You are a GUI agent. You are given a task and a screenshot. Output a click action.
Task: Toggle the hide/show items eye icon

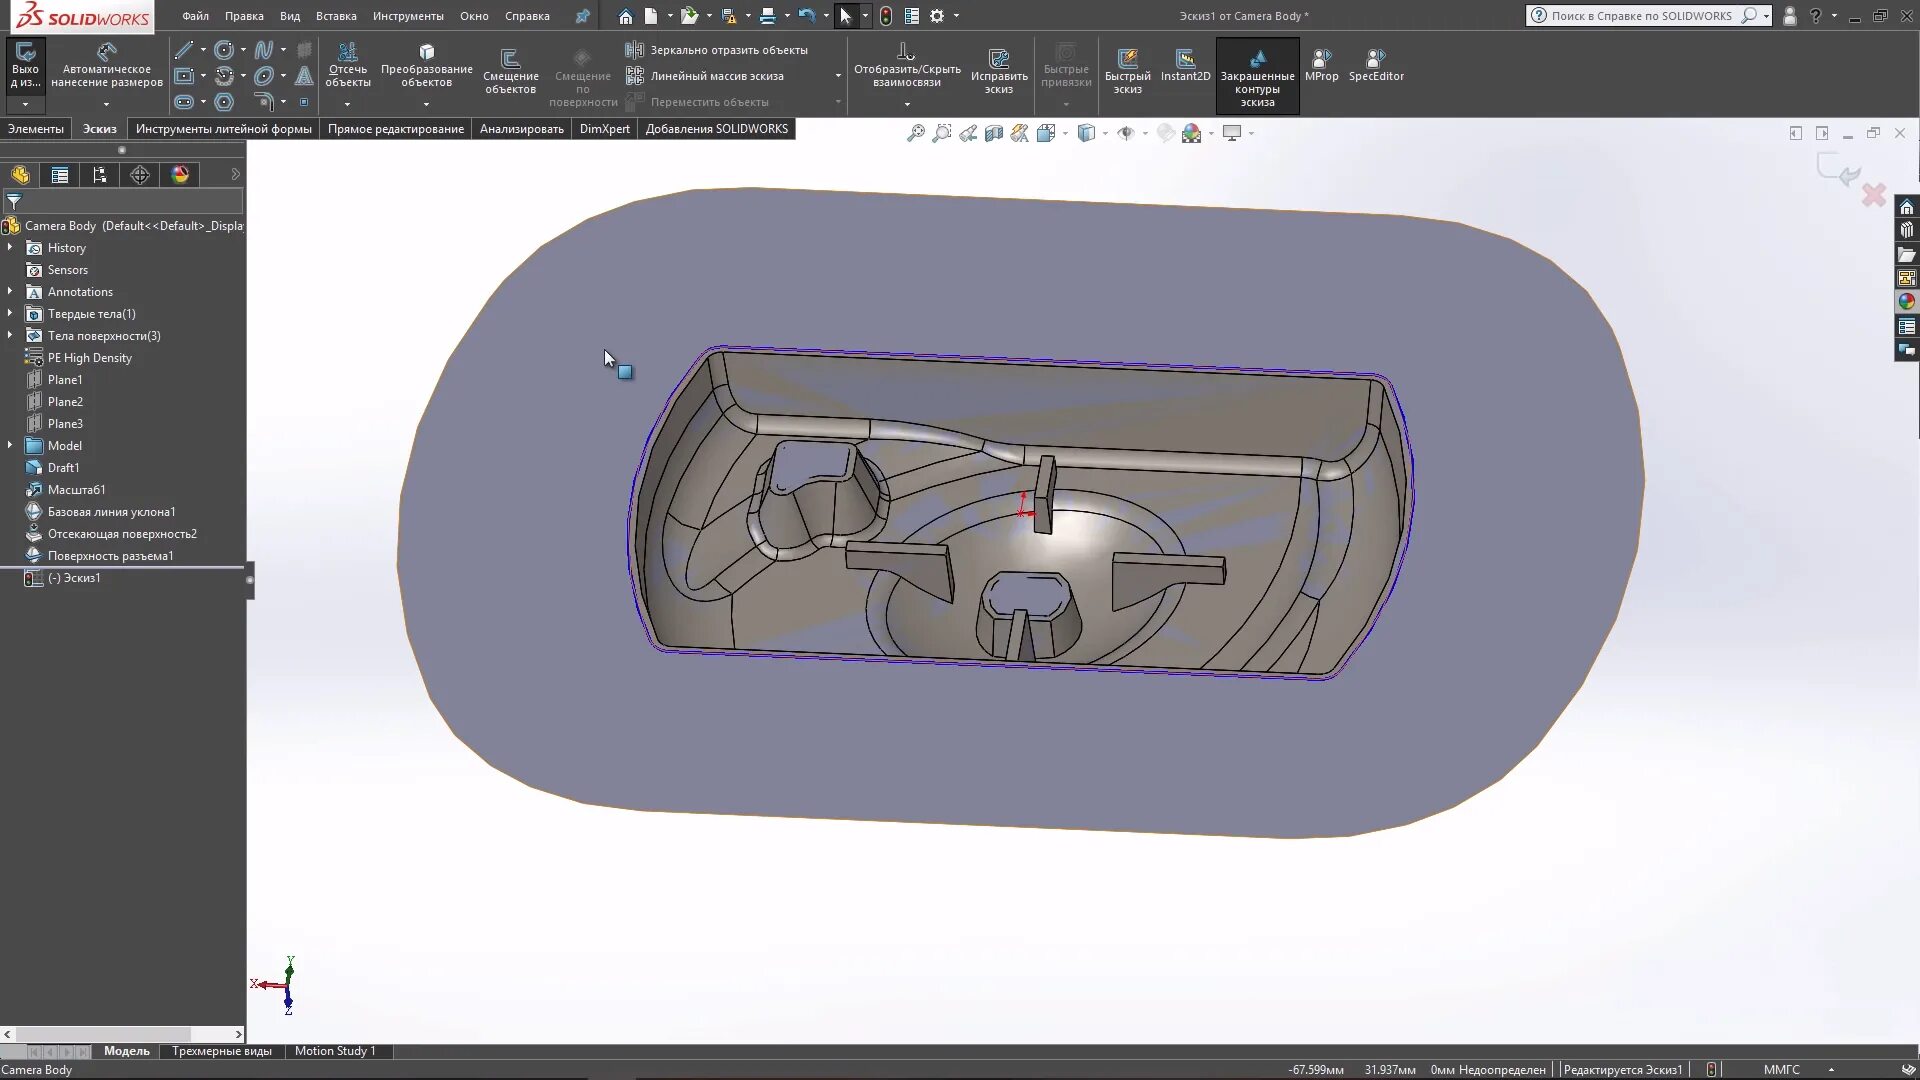click(1128, 133)
